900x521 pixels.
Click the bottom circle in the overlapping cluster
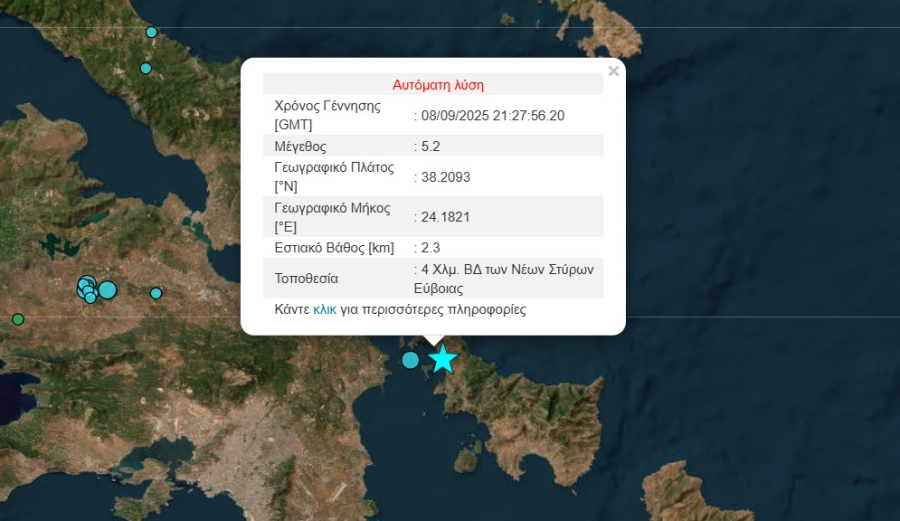pyautogui.click(x=90, y=297)
